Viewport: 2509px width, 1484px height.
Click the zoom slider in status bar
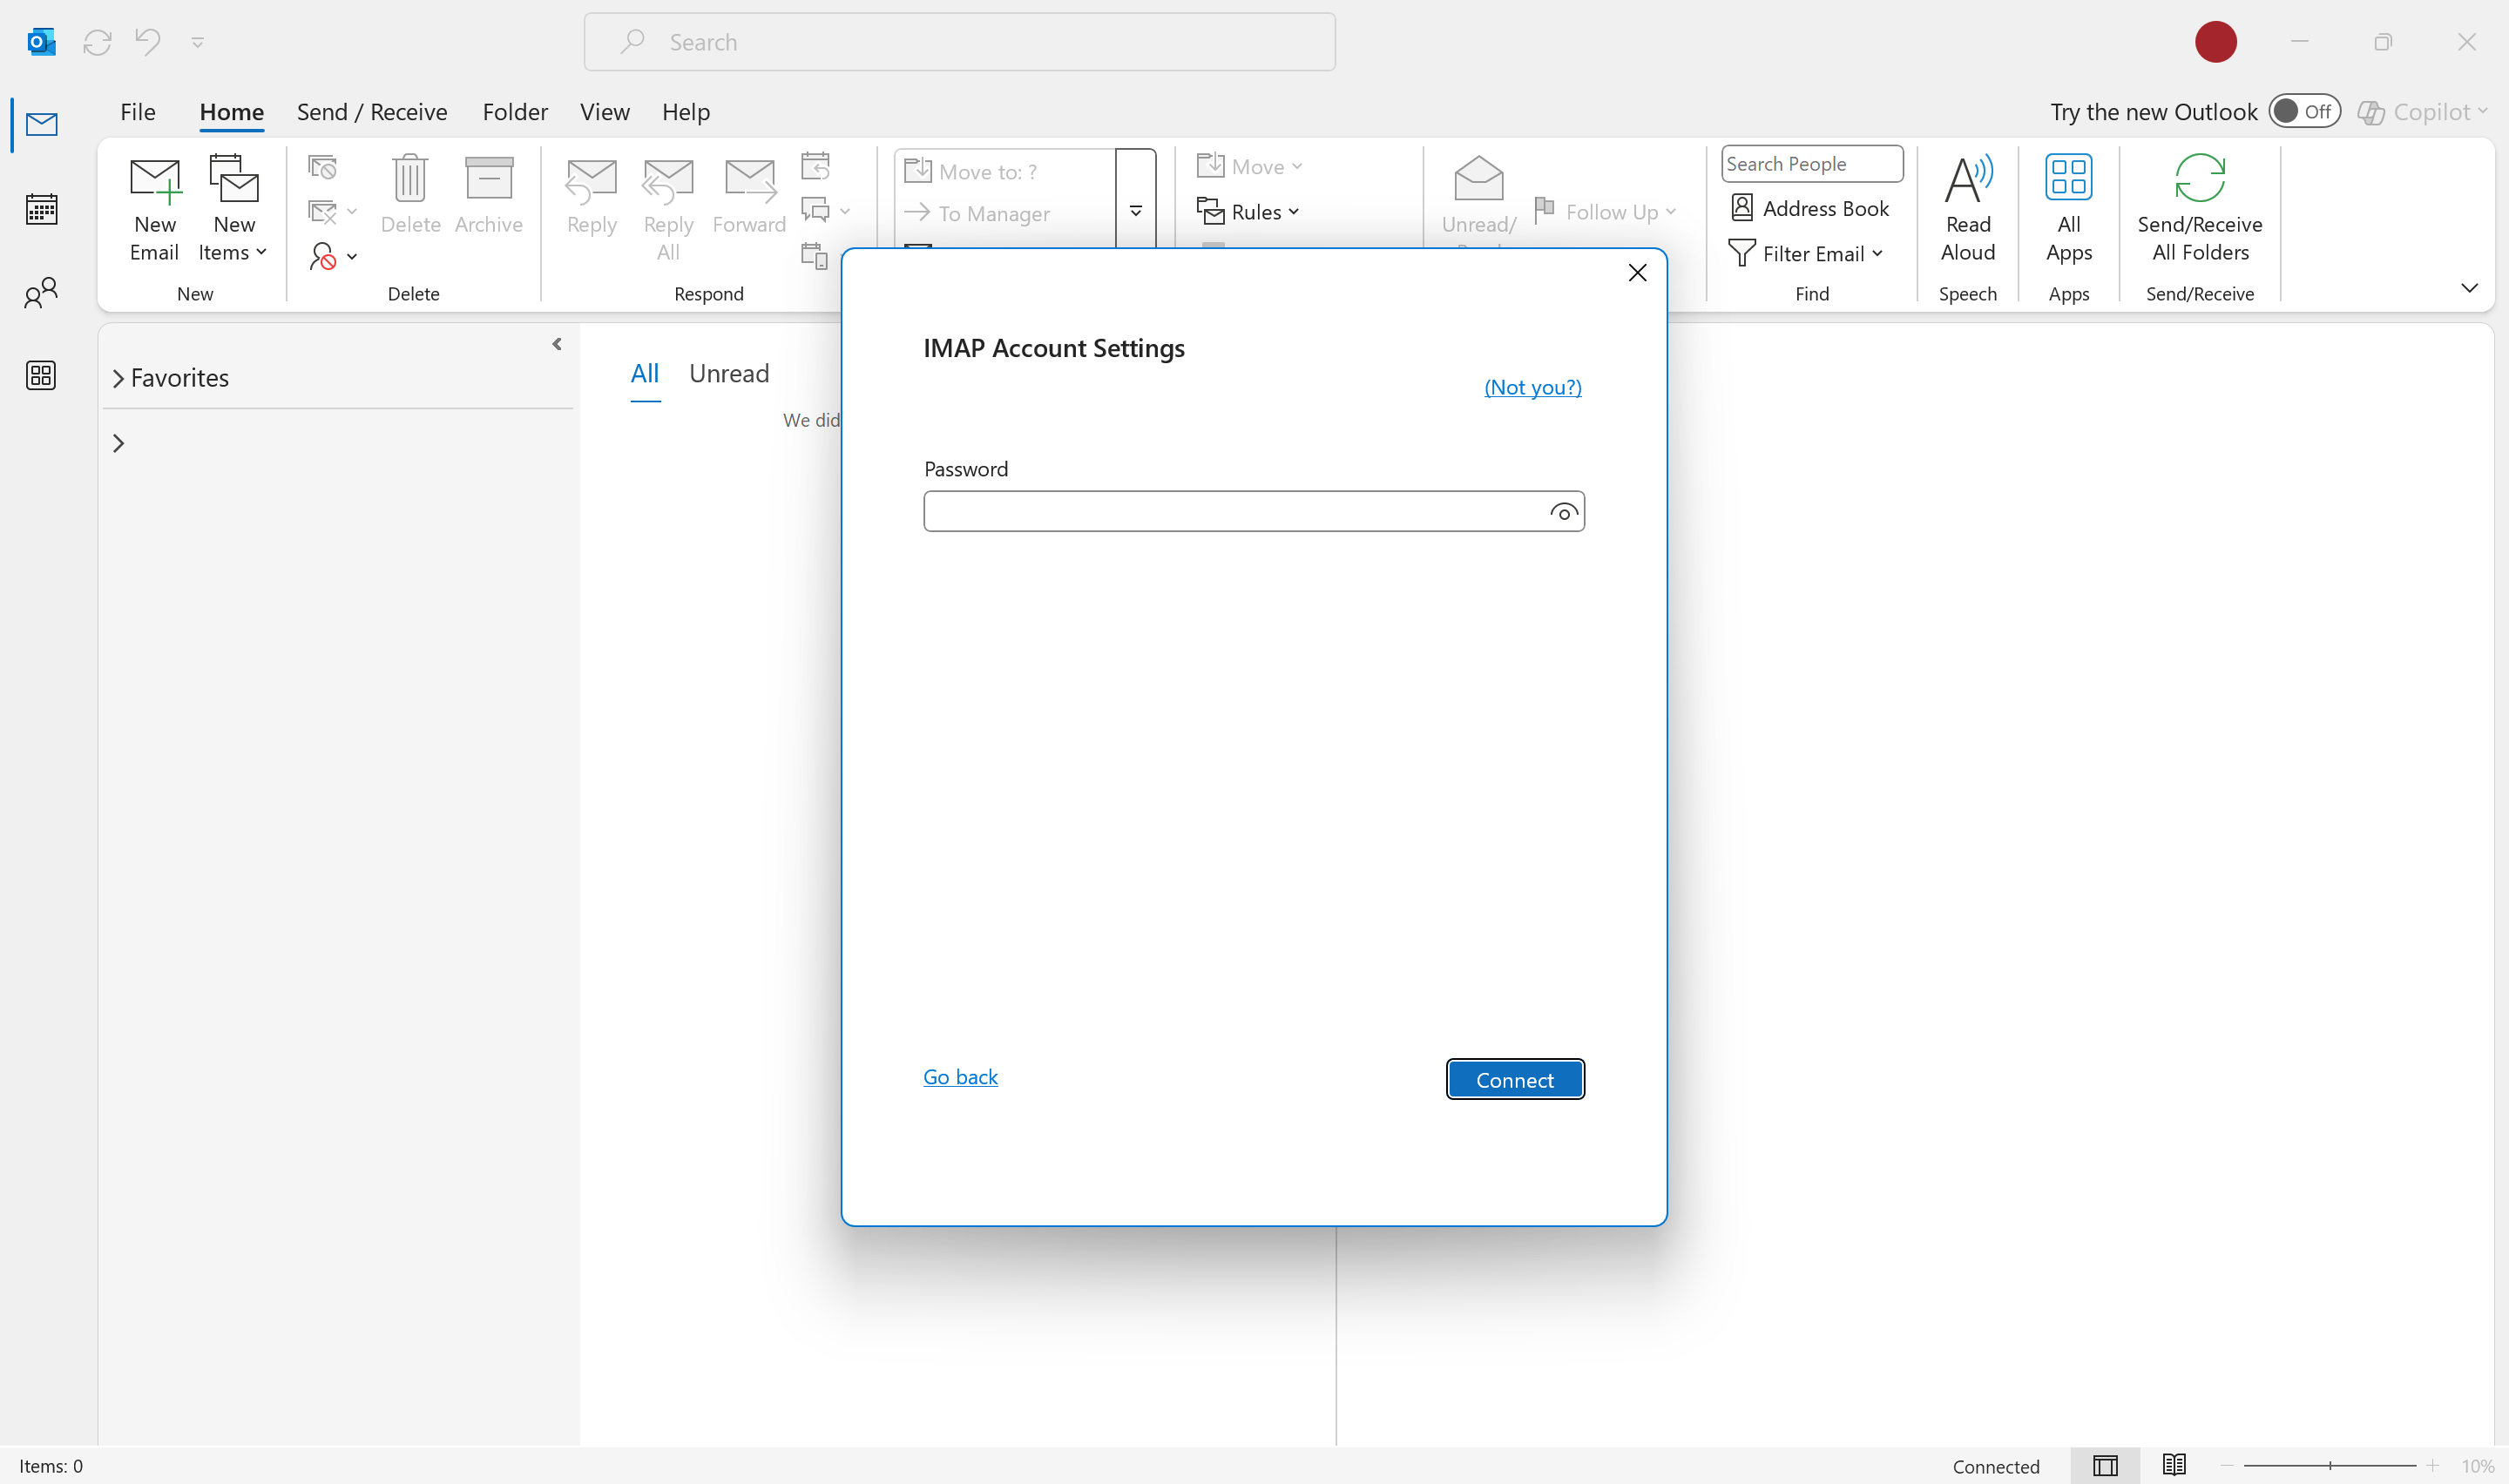2330,1466
